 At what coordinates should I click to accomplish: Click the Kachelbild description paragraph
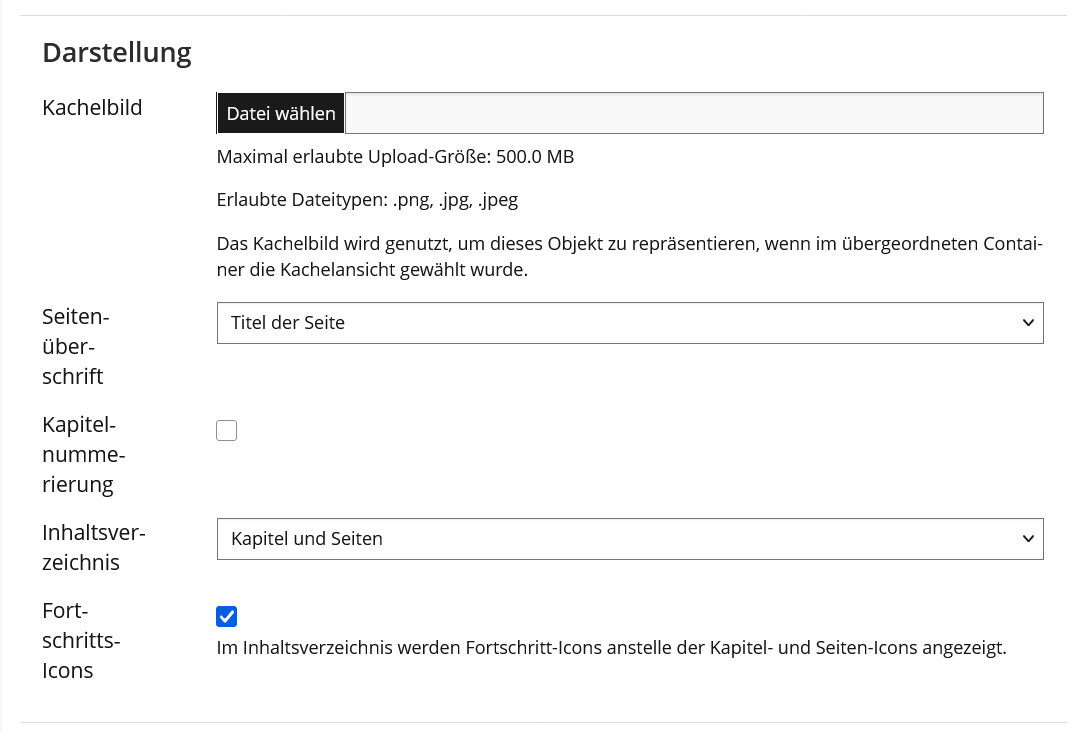click(x=629, y=257)
